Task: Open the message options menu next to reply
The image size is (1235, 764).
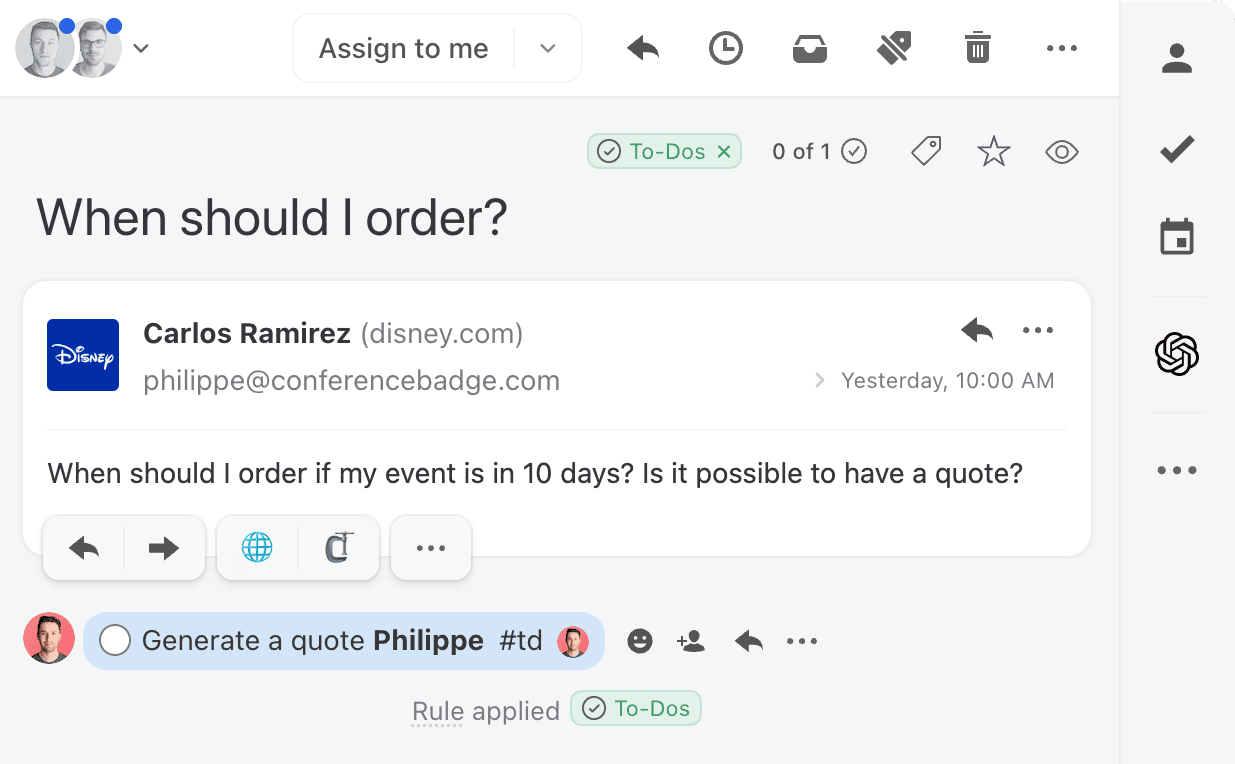Action: tap(1037, 330)
